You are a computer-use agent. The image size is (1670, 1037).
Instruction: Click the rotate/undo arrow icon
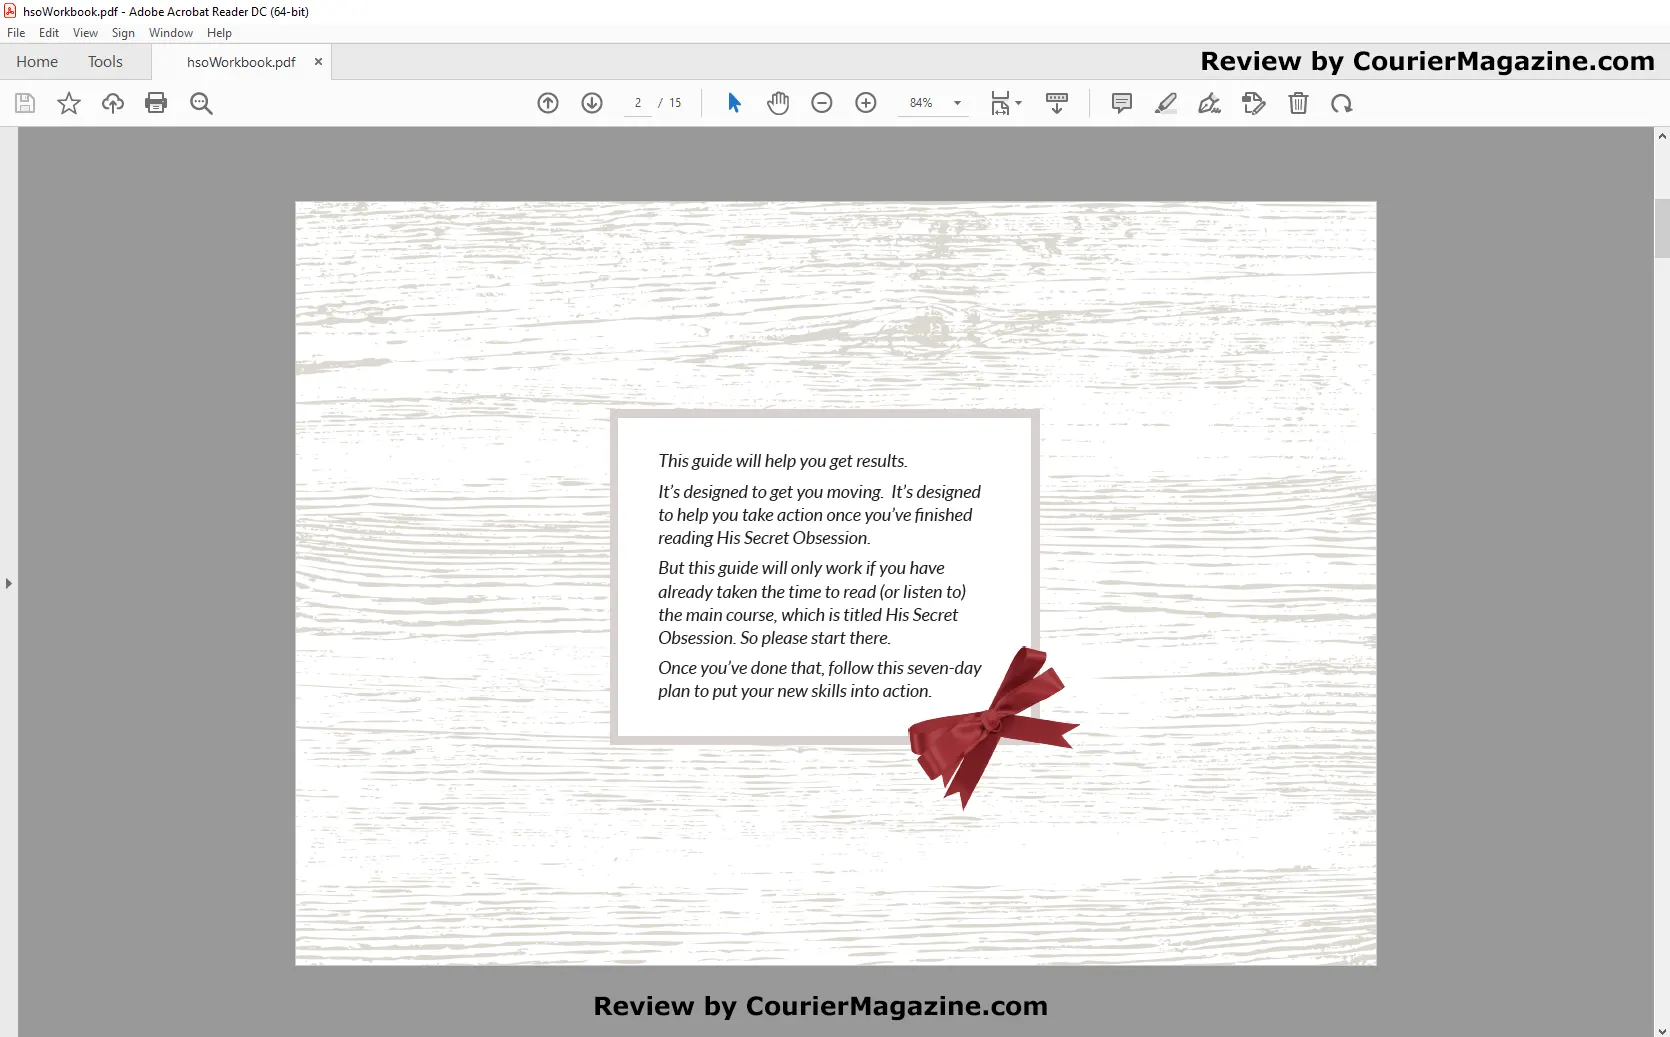1342,103
